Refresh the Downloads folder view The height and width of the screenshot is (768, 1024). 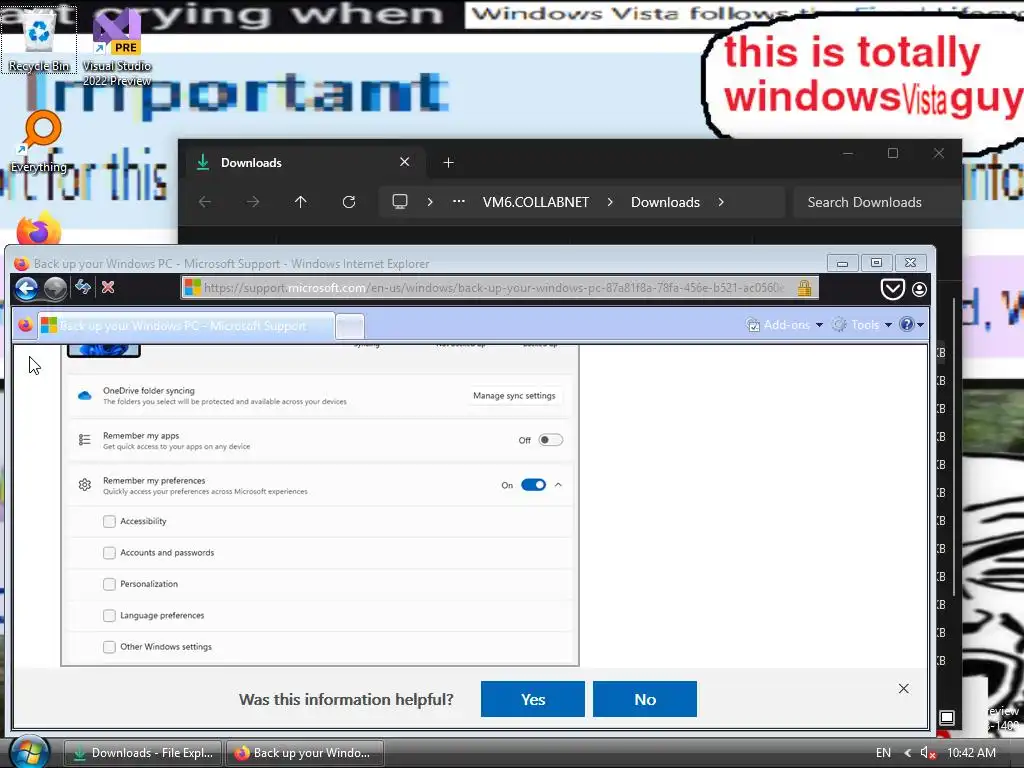(349, 202)
